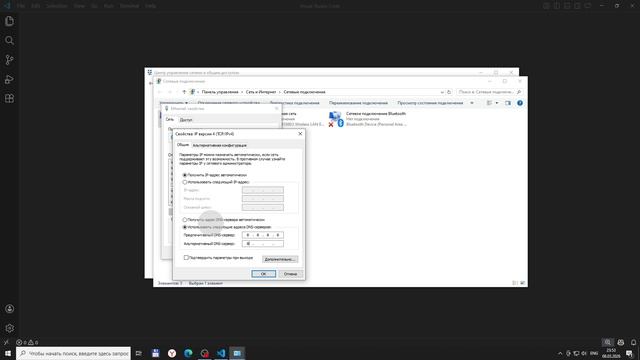Click the taskbar clock and date
This screenshot has height=360, width=640.
click(x=611, y=353)
